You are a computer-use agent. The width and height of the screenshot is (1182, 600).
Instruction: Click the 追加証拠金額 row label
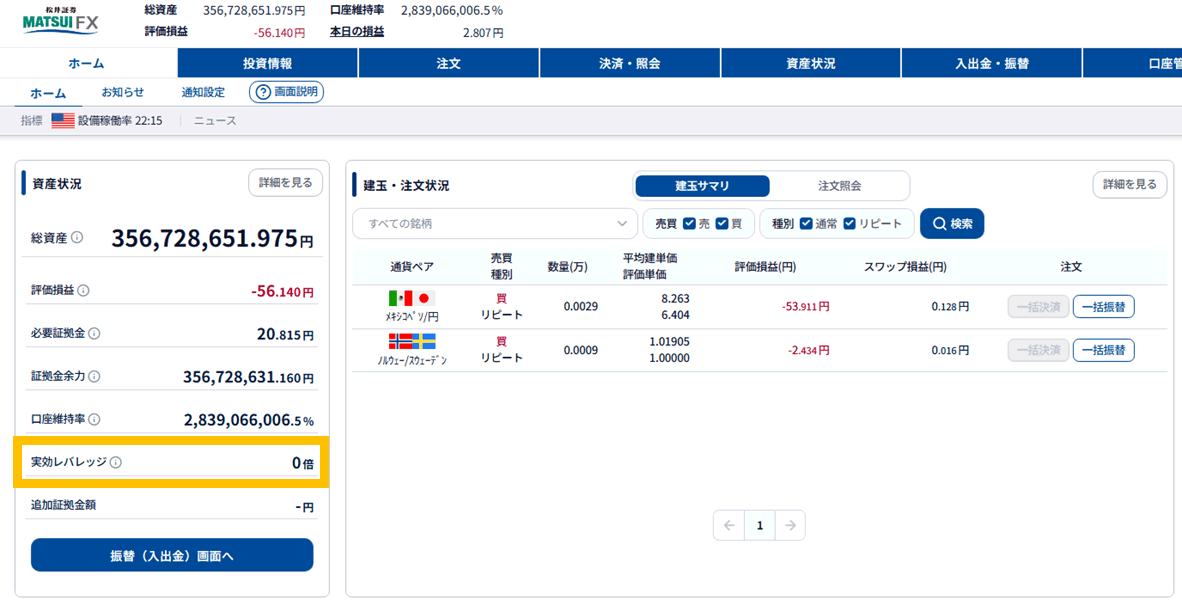63,505
